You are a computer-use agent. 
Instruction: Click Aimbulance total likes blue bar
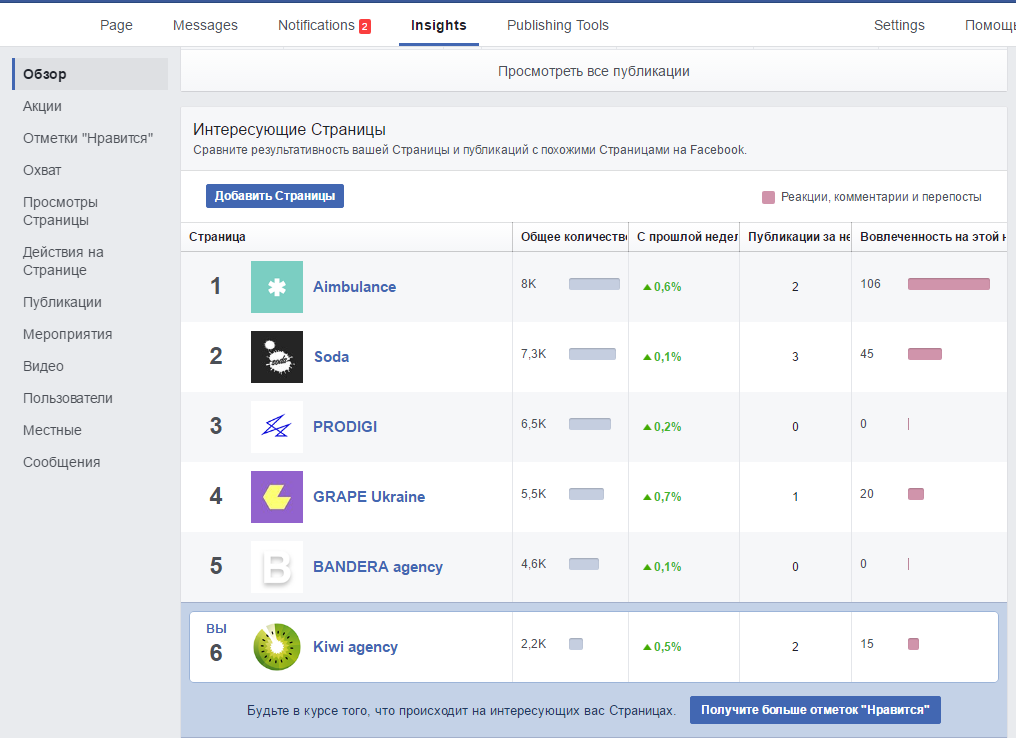(594, 284)
